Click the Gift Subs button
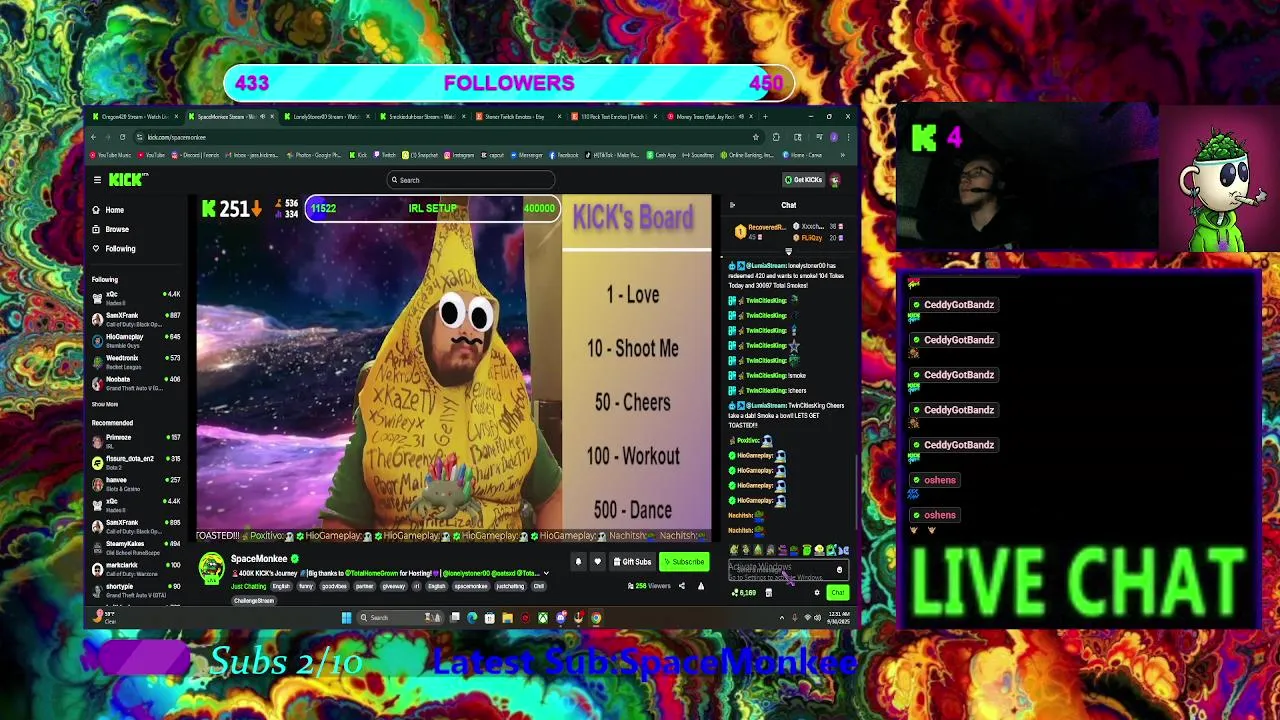The image size is (1280, 720). 632,562
